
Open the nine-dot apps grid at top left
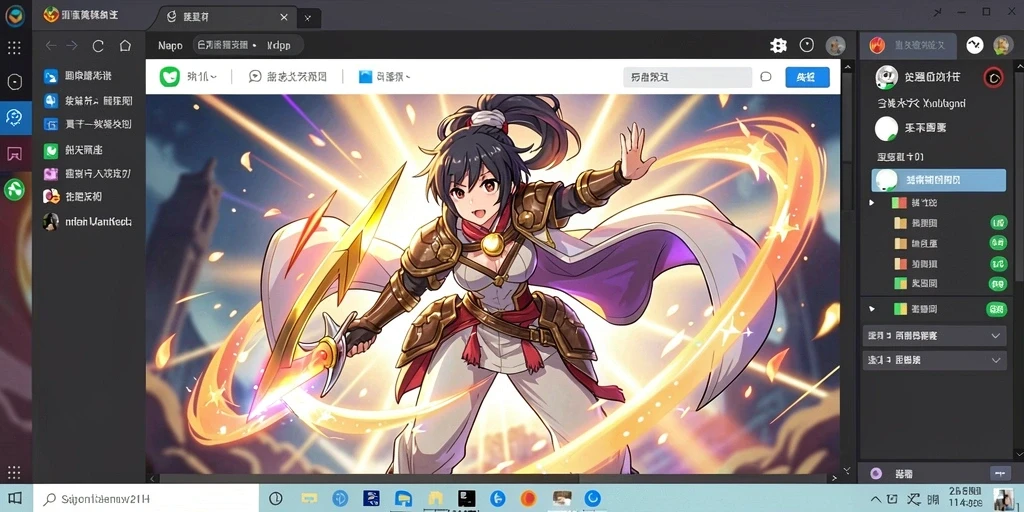(14, 47)
